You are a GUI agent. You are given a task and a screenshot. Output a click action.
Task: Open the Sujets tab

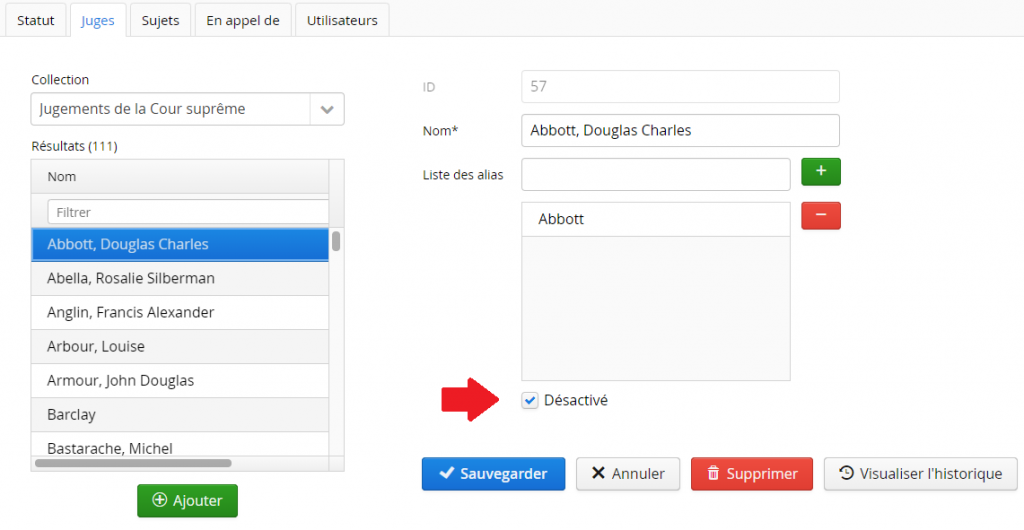(x=160, y=20)
